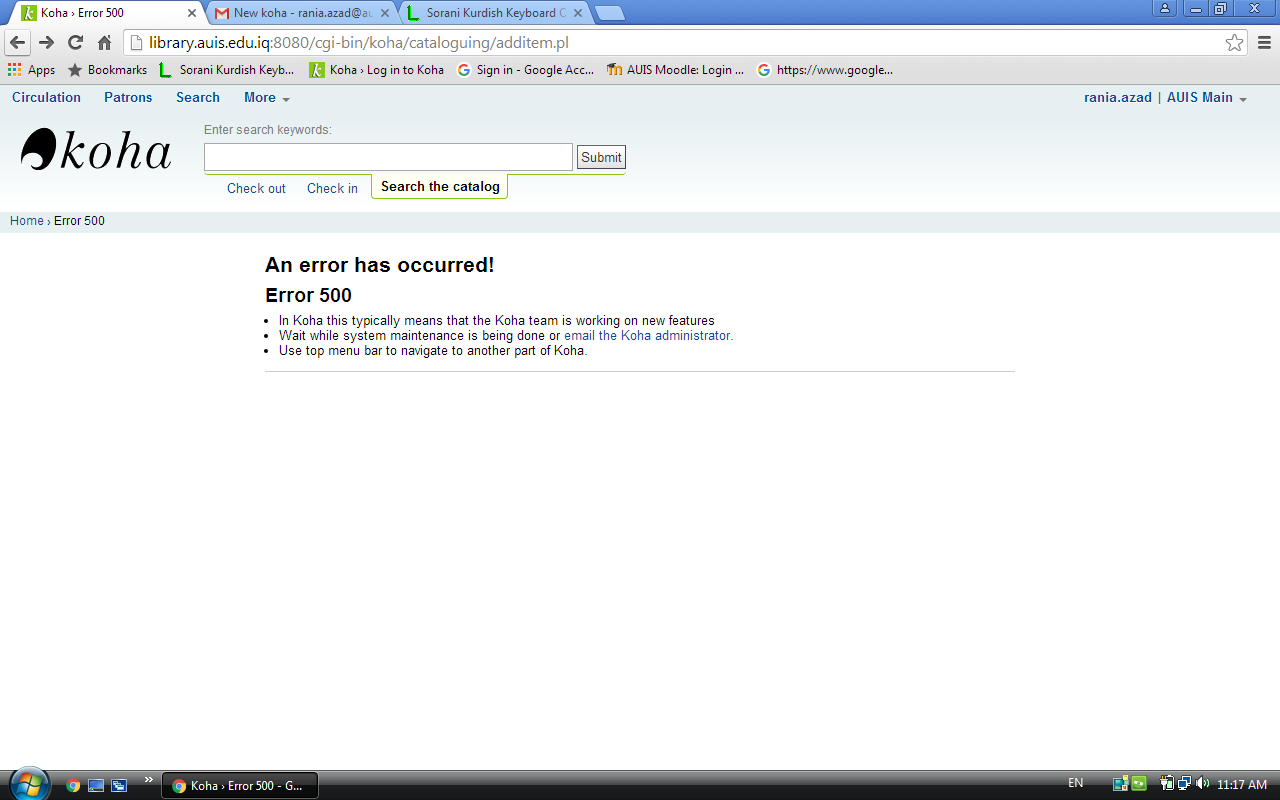This screenshot has width=1280, height=800.
Task: Click the browser home icon
Action: pos(104,43)
